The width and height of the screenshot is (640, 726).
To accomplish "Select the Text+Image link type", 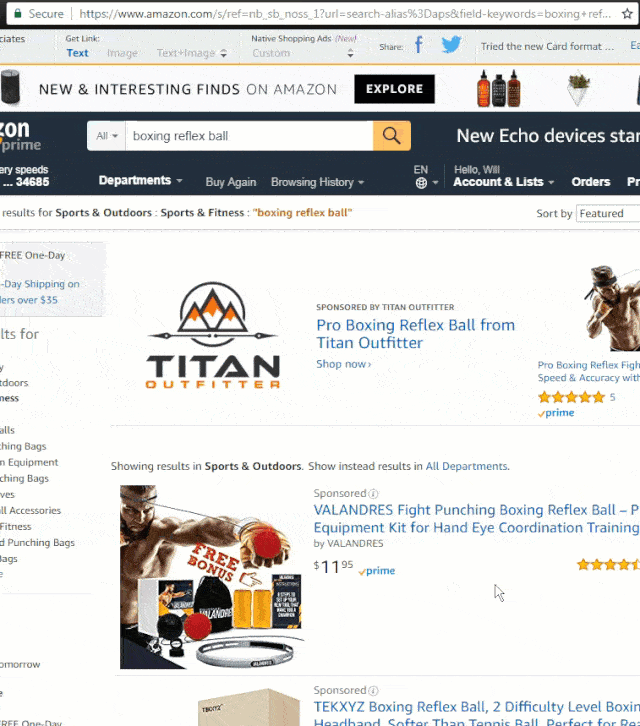I will [x=191, y=53].
